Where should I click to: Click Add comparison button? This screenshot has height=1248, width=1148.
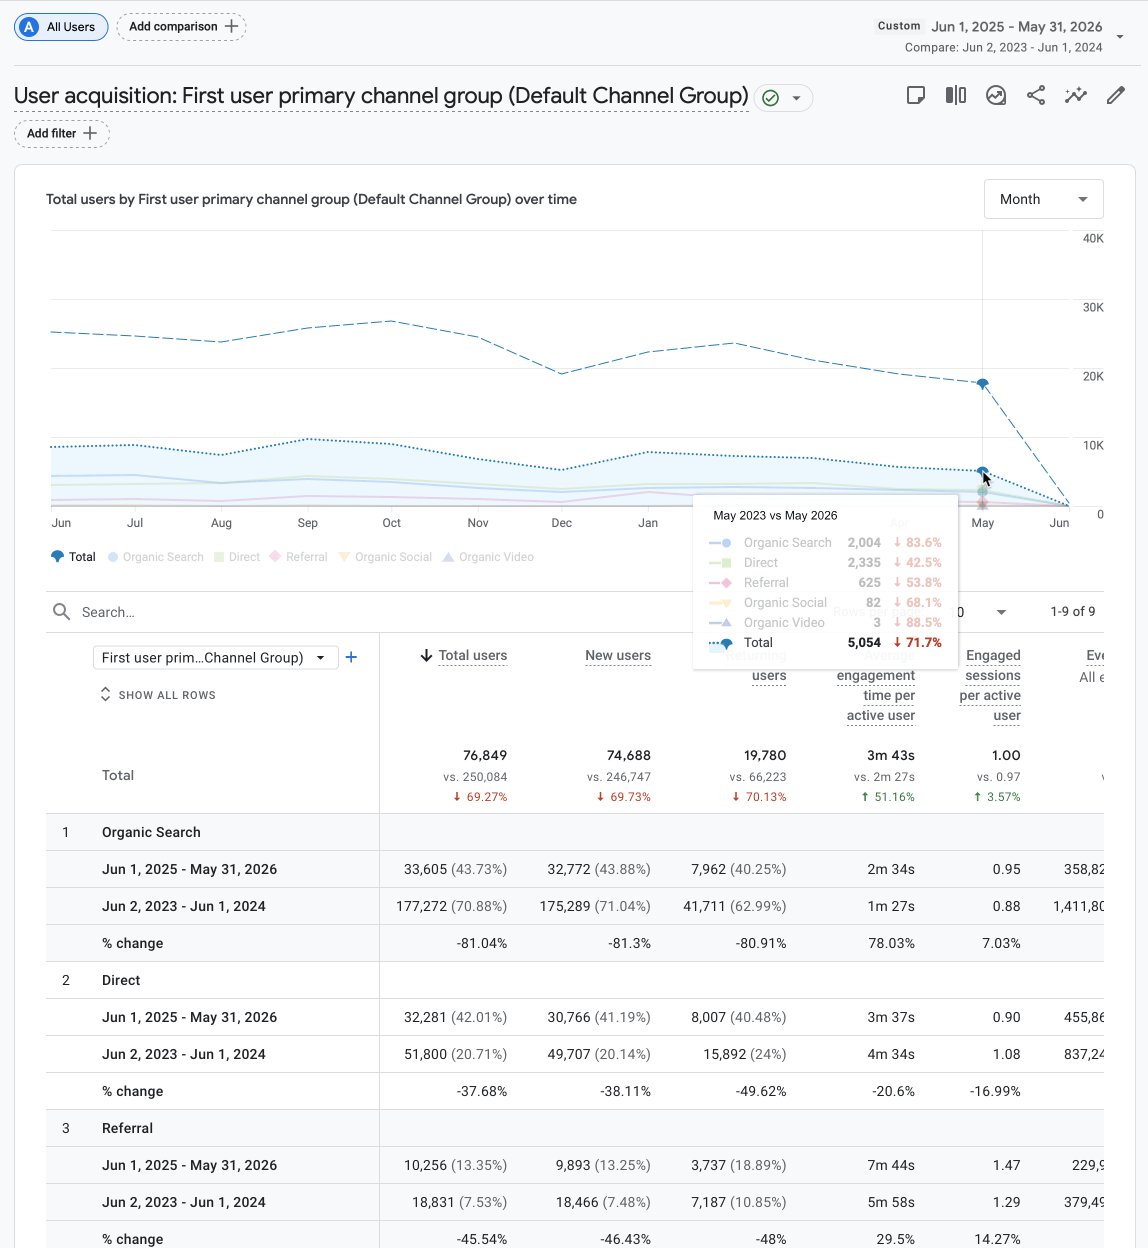(x=182, y=27)
